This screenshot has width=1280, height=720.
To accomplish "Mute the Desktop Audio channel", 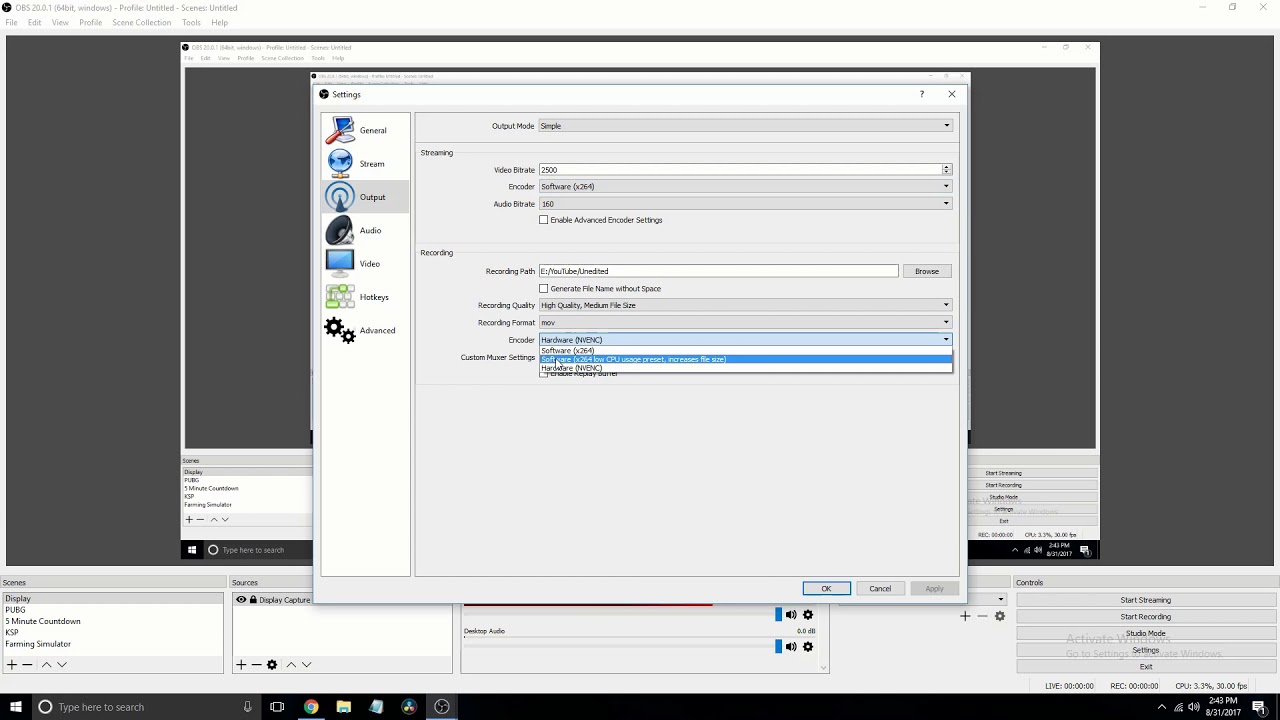I will pyautogui.click(x=791, y=647).
